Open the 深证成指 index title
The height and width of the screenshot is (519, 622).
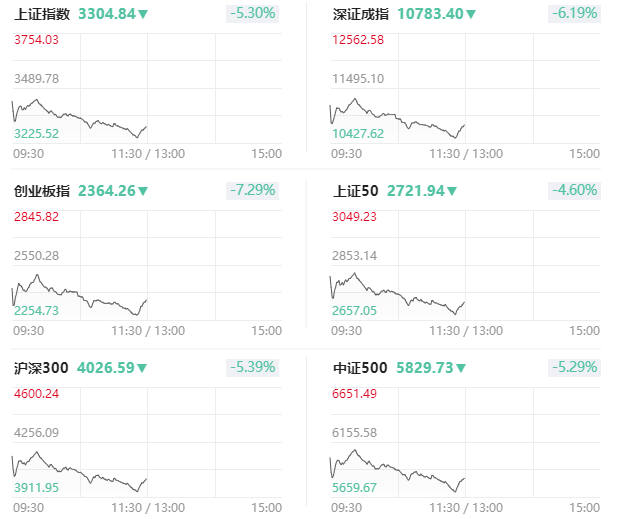tap(360, 14)
